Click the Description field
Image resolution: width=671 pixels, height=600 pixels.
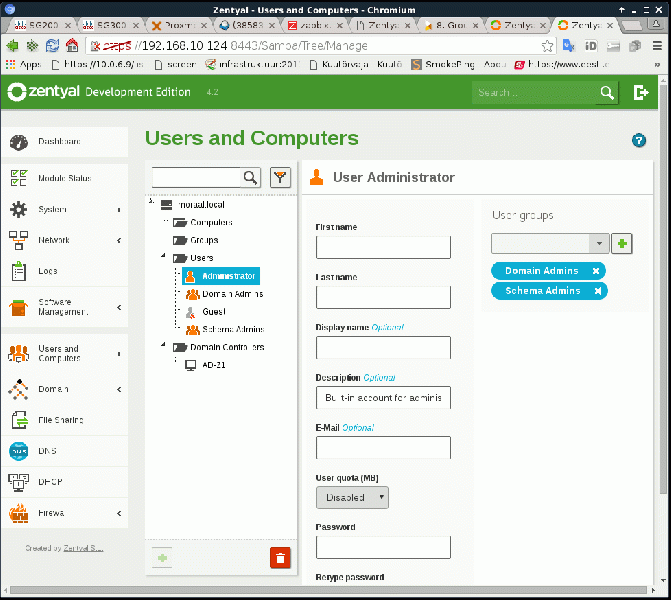383,398
